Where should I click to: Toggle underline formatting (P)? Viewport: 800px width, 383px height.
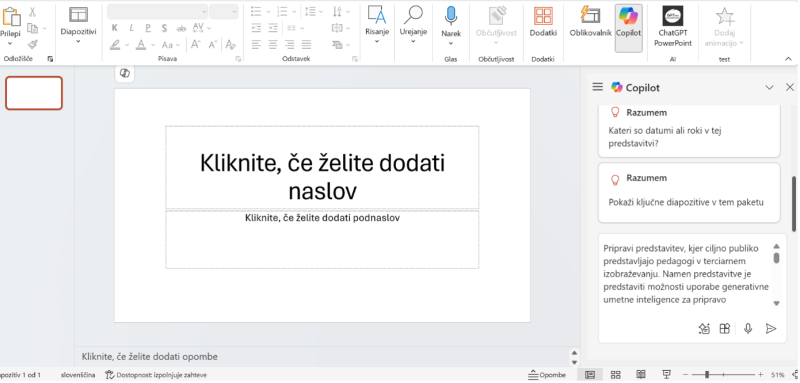click(147, 28)
